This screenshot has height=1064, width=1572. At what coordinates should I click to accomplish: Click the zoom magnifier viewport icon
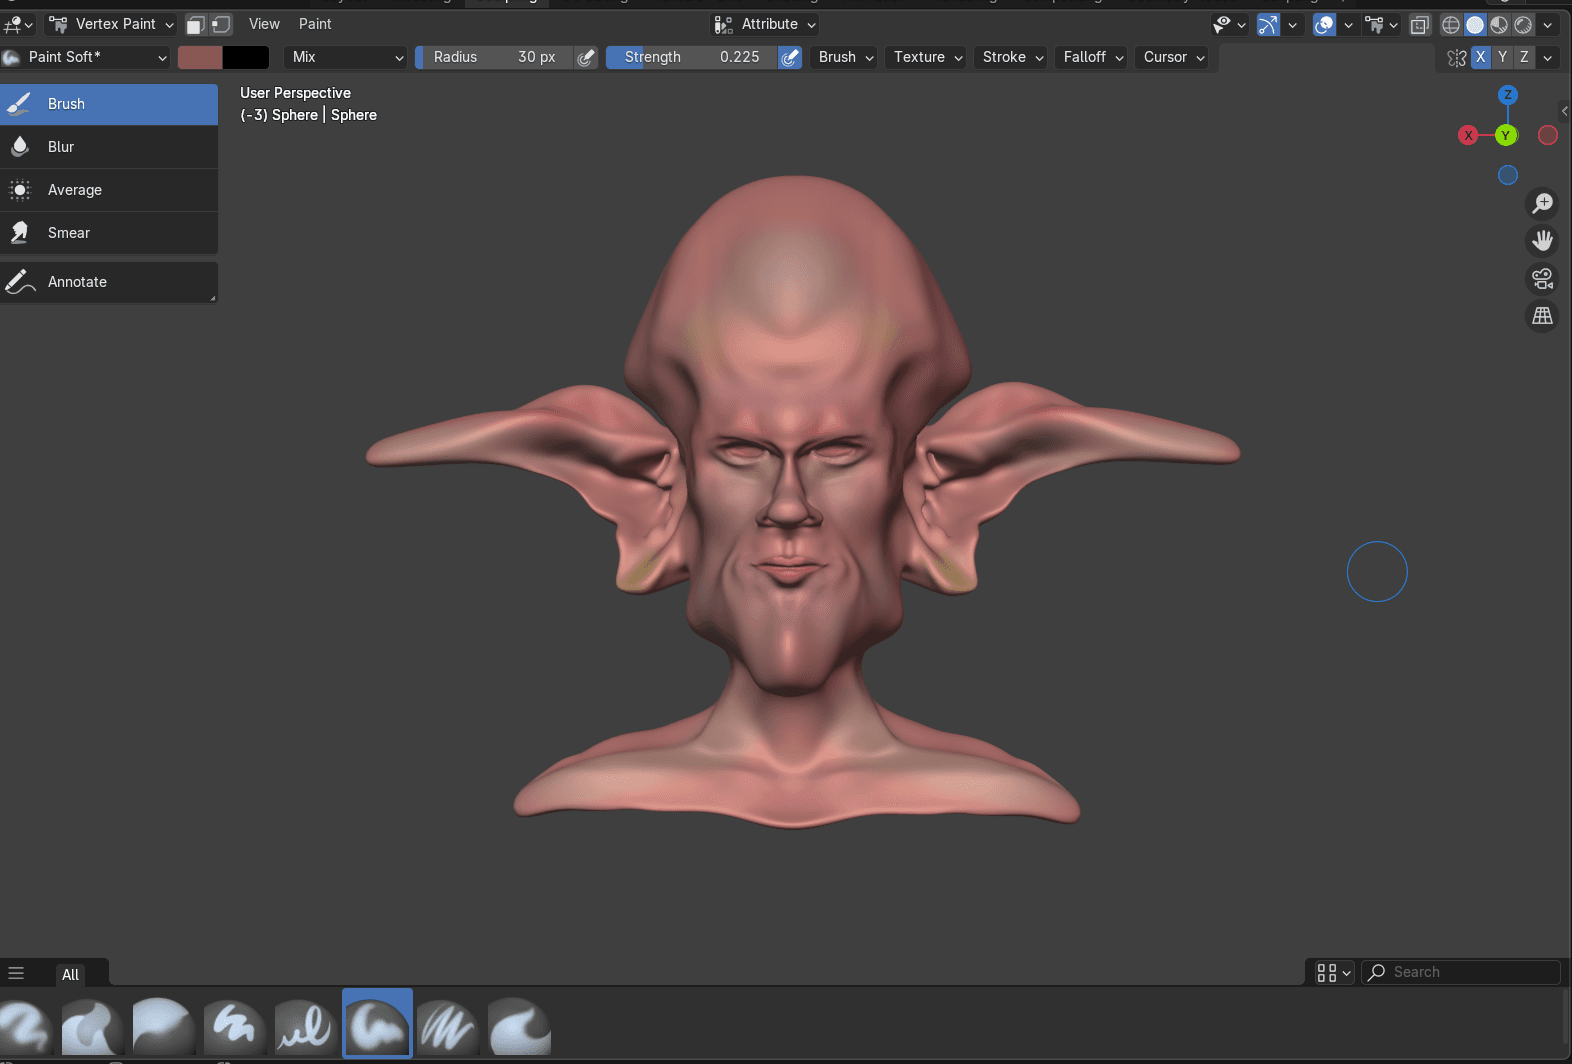1543,204
